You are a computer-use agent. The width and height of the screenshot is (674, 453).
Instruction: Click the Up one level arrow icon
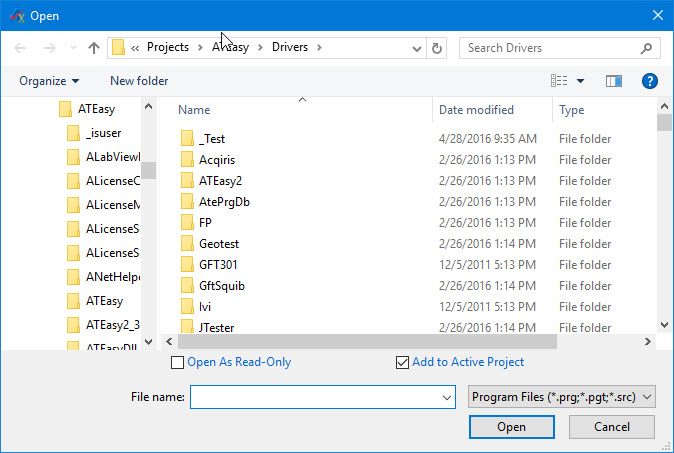(x=94, y=48)
